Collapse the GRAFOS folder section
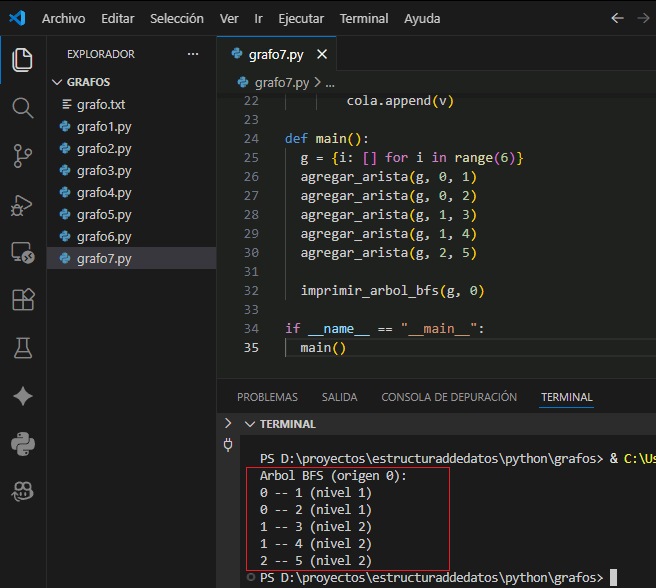This screenshot has width=656, height=588. (56, 82)
